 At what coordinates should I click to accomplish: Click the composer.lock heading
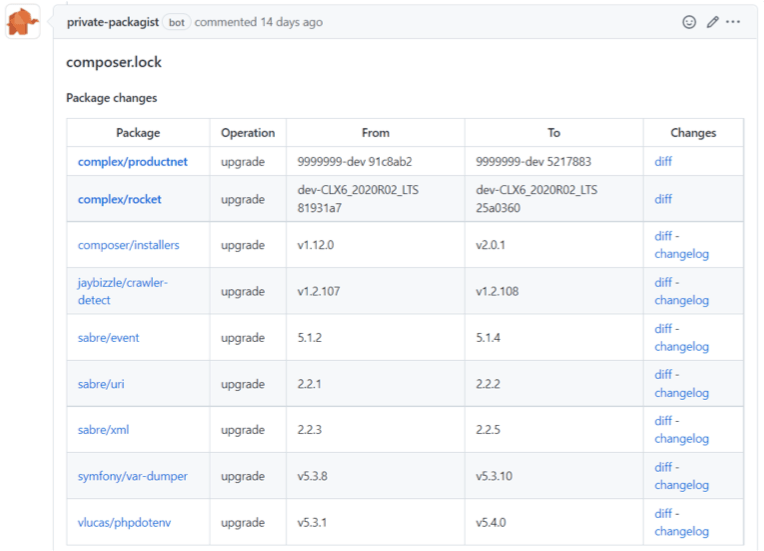point(114,62)
